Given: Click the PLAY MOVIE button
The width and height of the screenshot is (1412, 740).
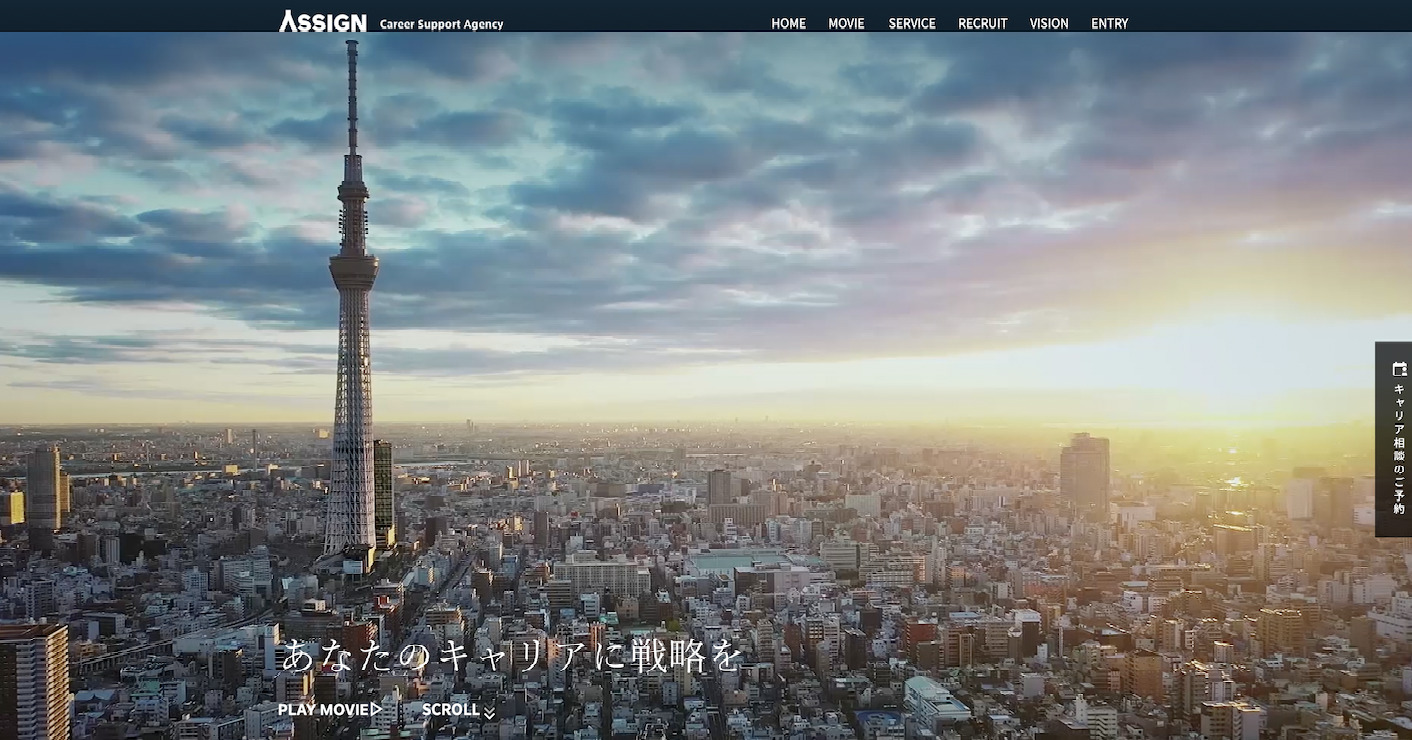Looking at the screenshot, I should (330, 710).
